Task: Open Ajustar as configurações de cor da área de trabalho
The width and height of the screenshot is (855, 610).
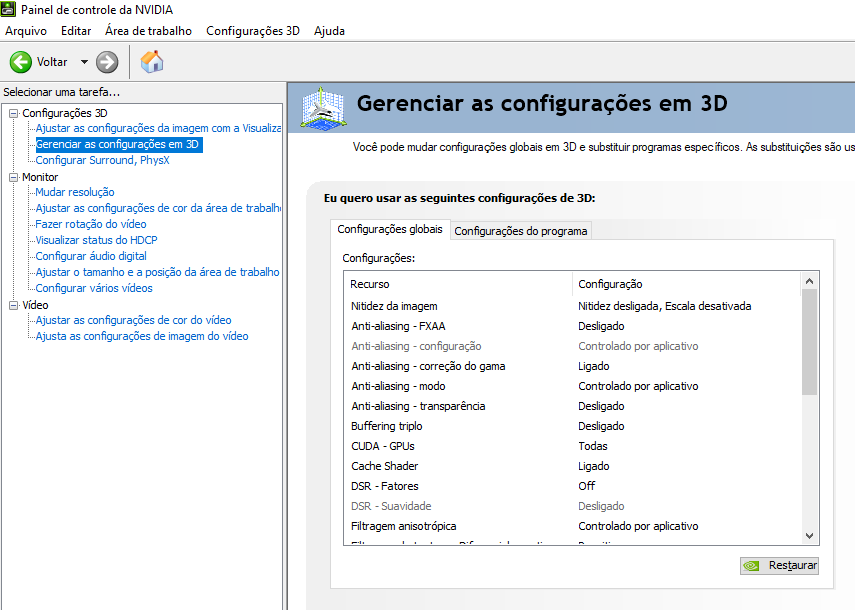Action: coord(158,208)
